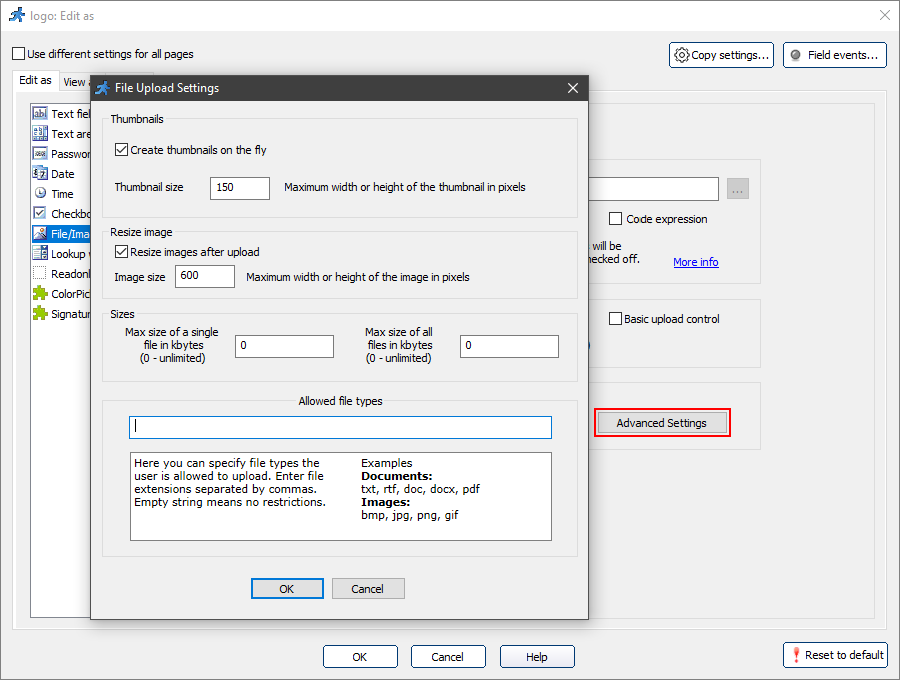Open the More info link

[695, 262]
